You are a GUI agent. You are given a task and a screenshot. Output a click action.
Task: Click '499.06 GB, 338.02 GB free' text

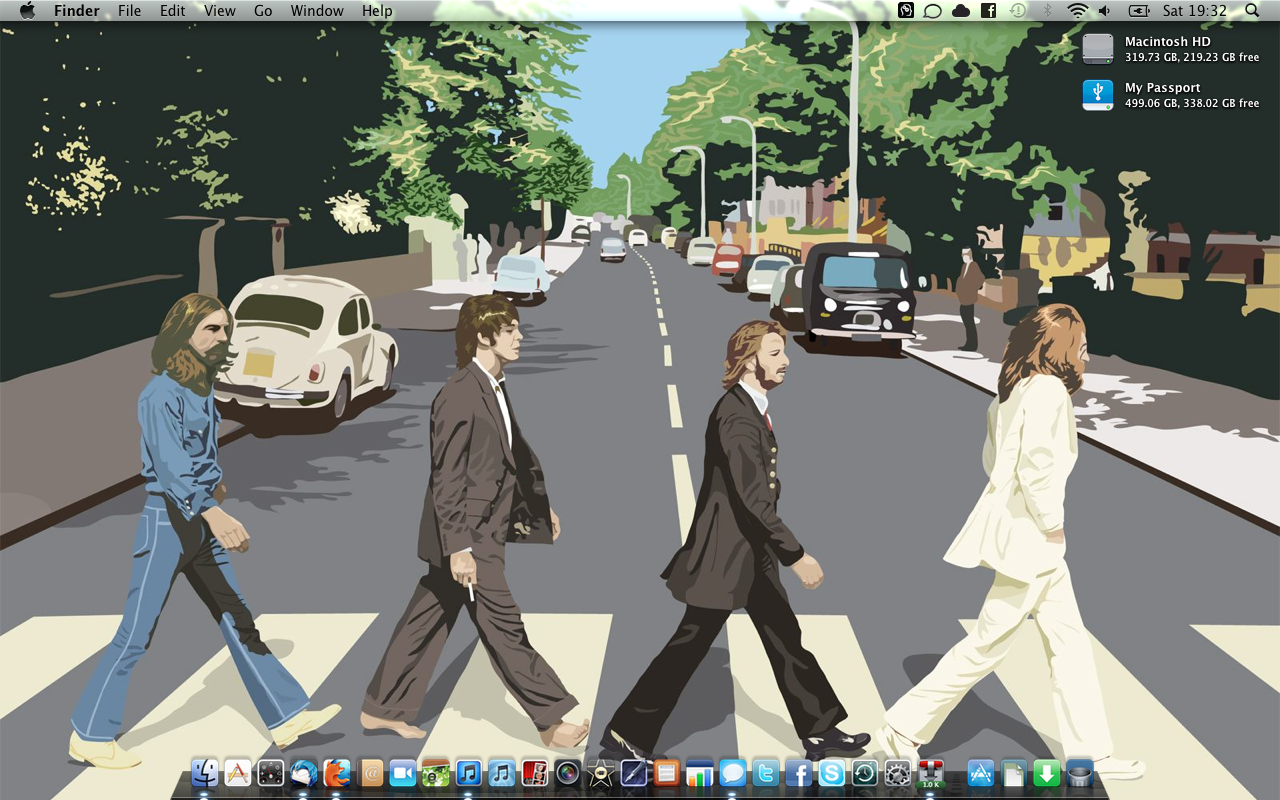pyautogui.click(x=1192, y=103)
